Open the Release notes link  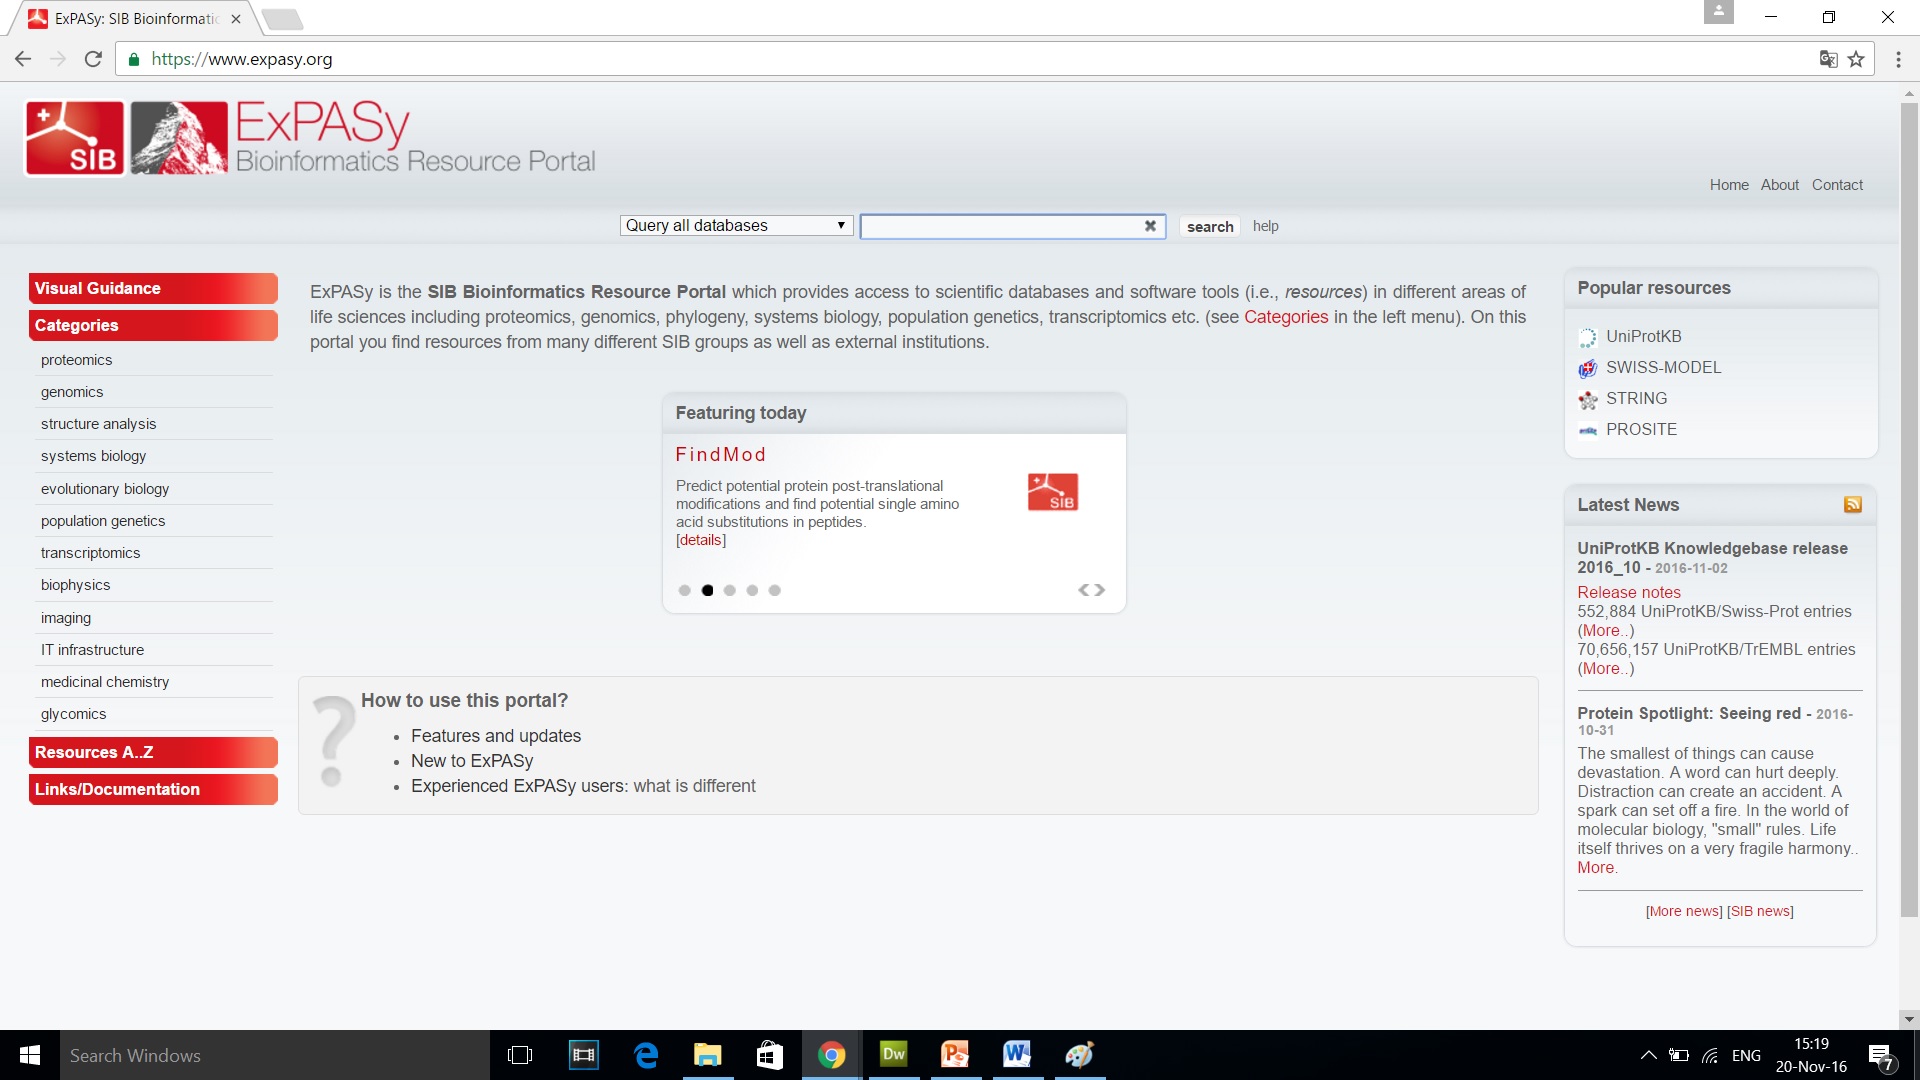[x=1629, y=592]
